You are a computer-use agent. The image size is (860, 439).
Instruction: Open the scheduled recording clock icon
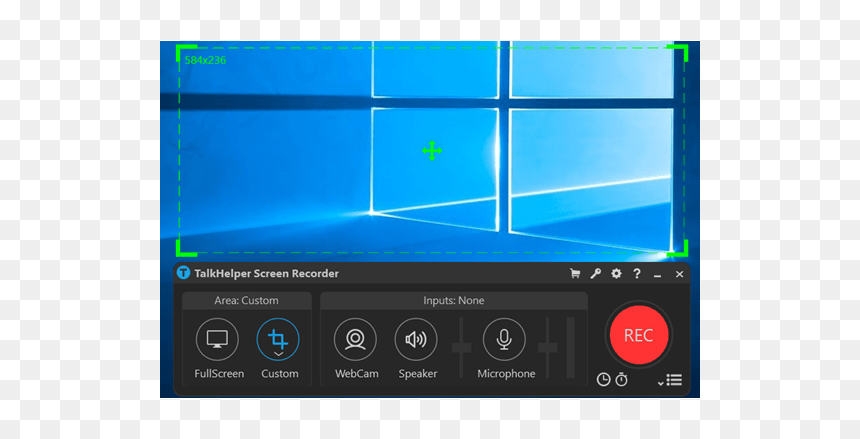(x=603, y=380)
